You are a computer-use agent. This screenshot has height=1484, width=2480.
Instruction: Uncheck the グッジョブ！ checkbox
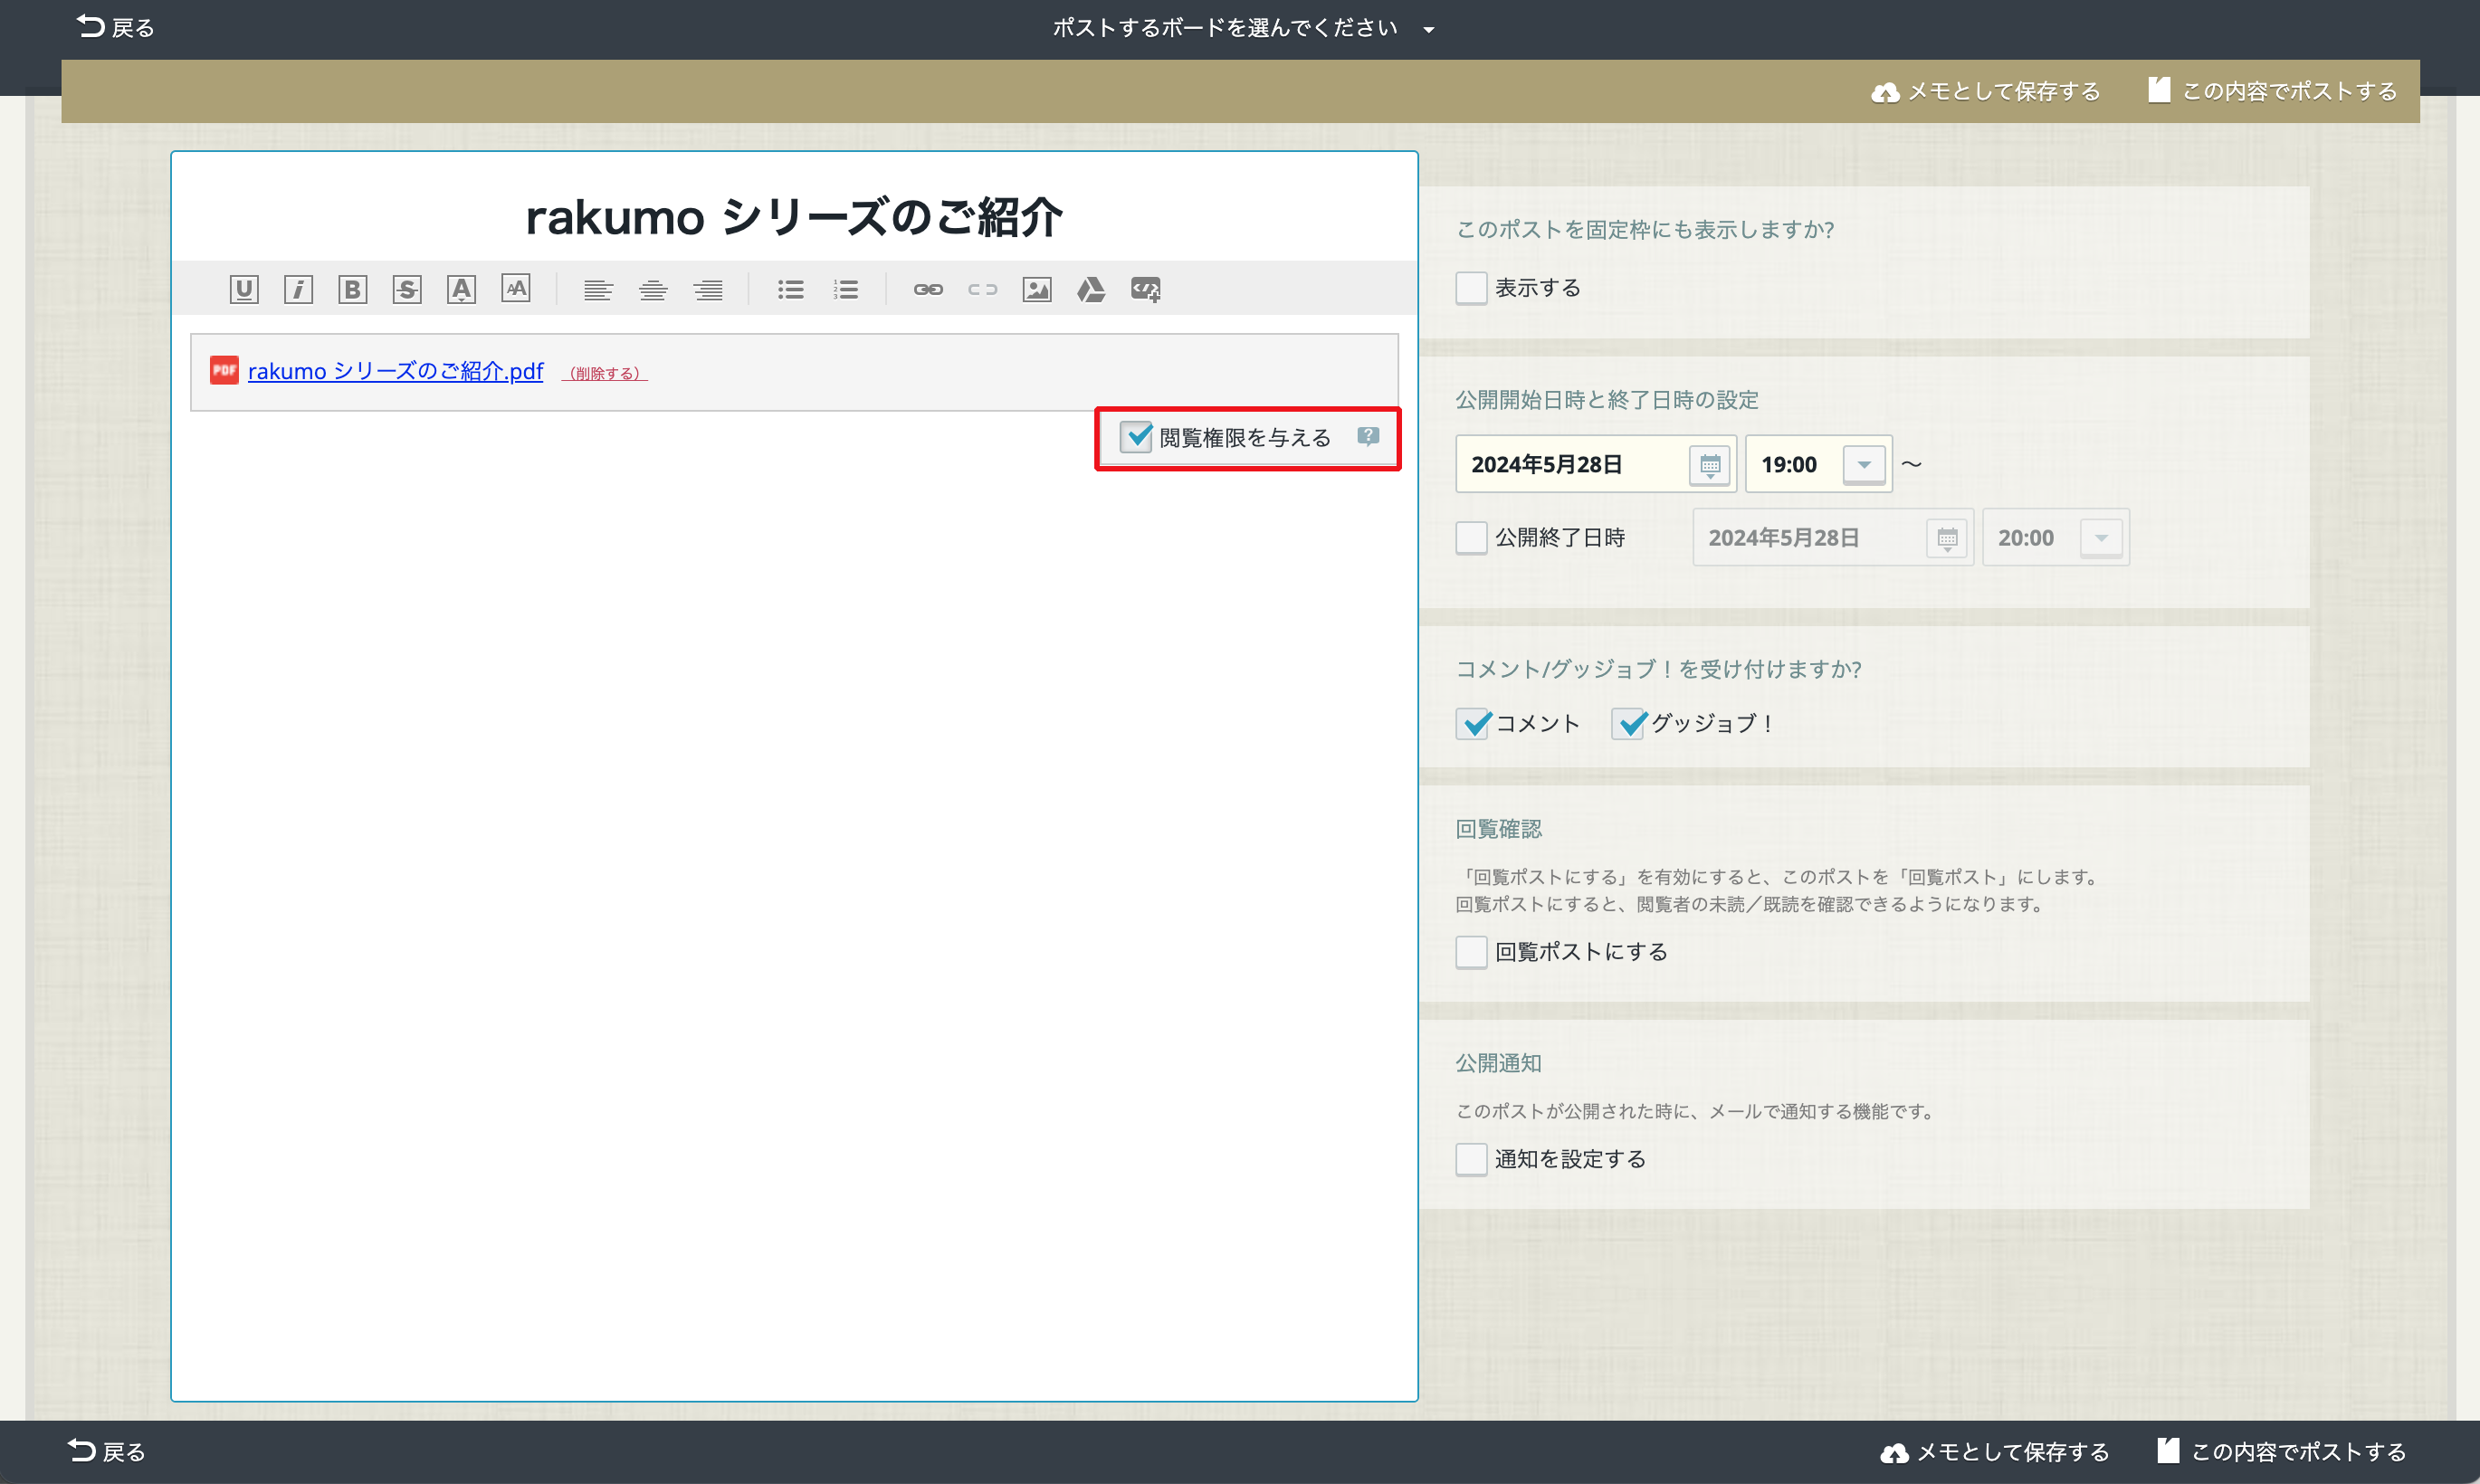(x=1628, y=723)
